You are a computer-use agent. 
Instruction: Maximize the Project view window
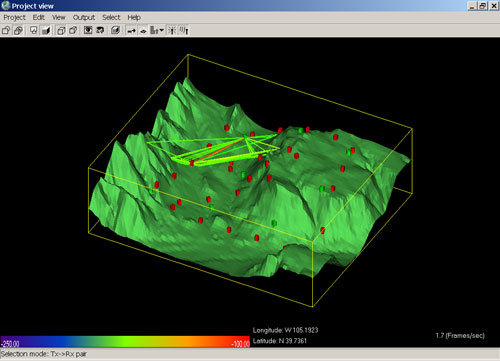coord(483,6)
